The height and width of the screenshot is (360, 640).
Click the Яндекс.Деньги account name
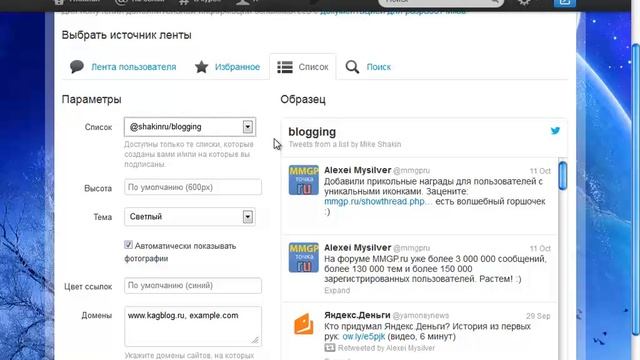[x=357, y=316]
